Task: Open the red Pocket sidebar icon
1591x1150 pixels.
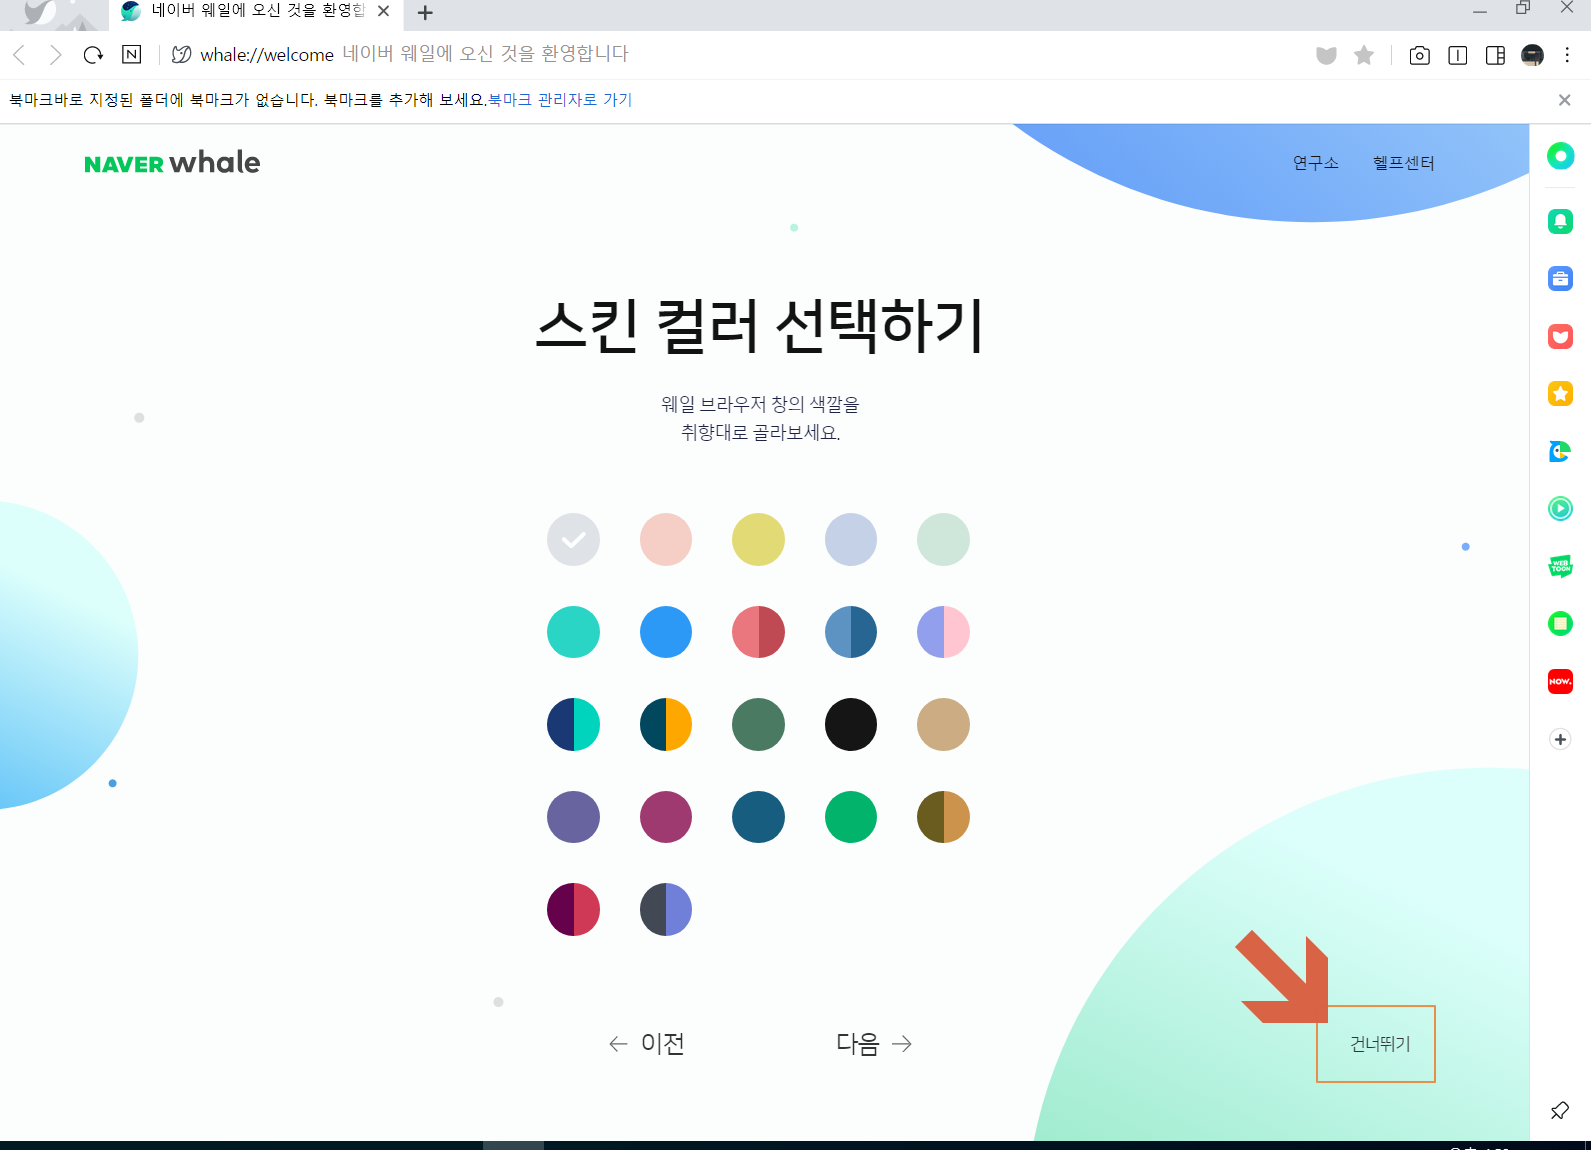Action: (1560, 336)
